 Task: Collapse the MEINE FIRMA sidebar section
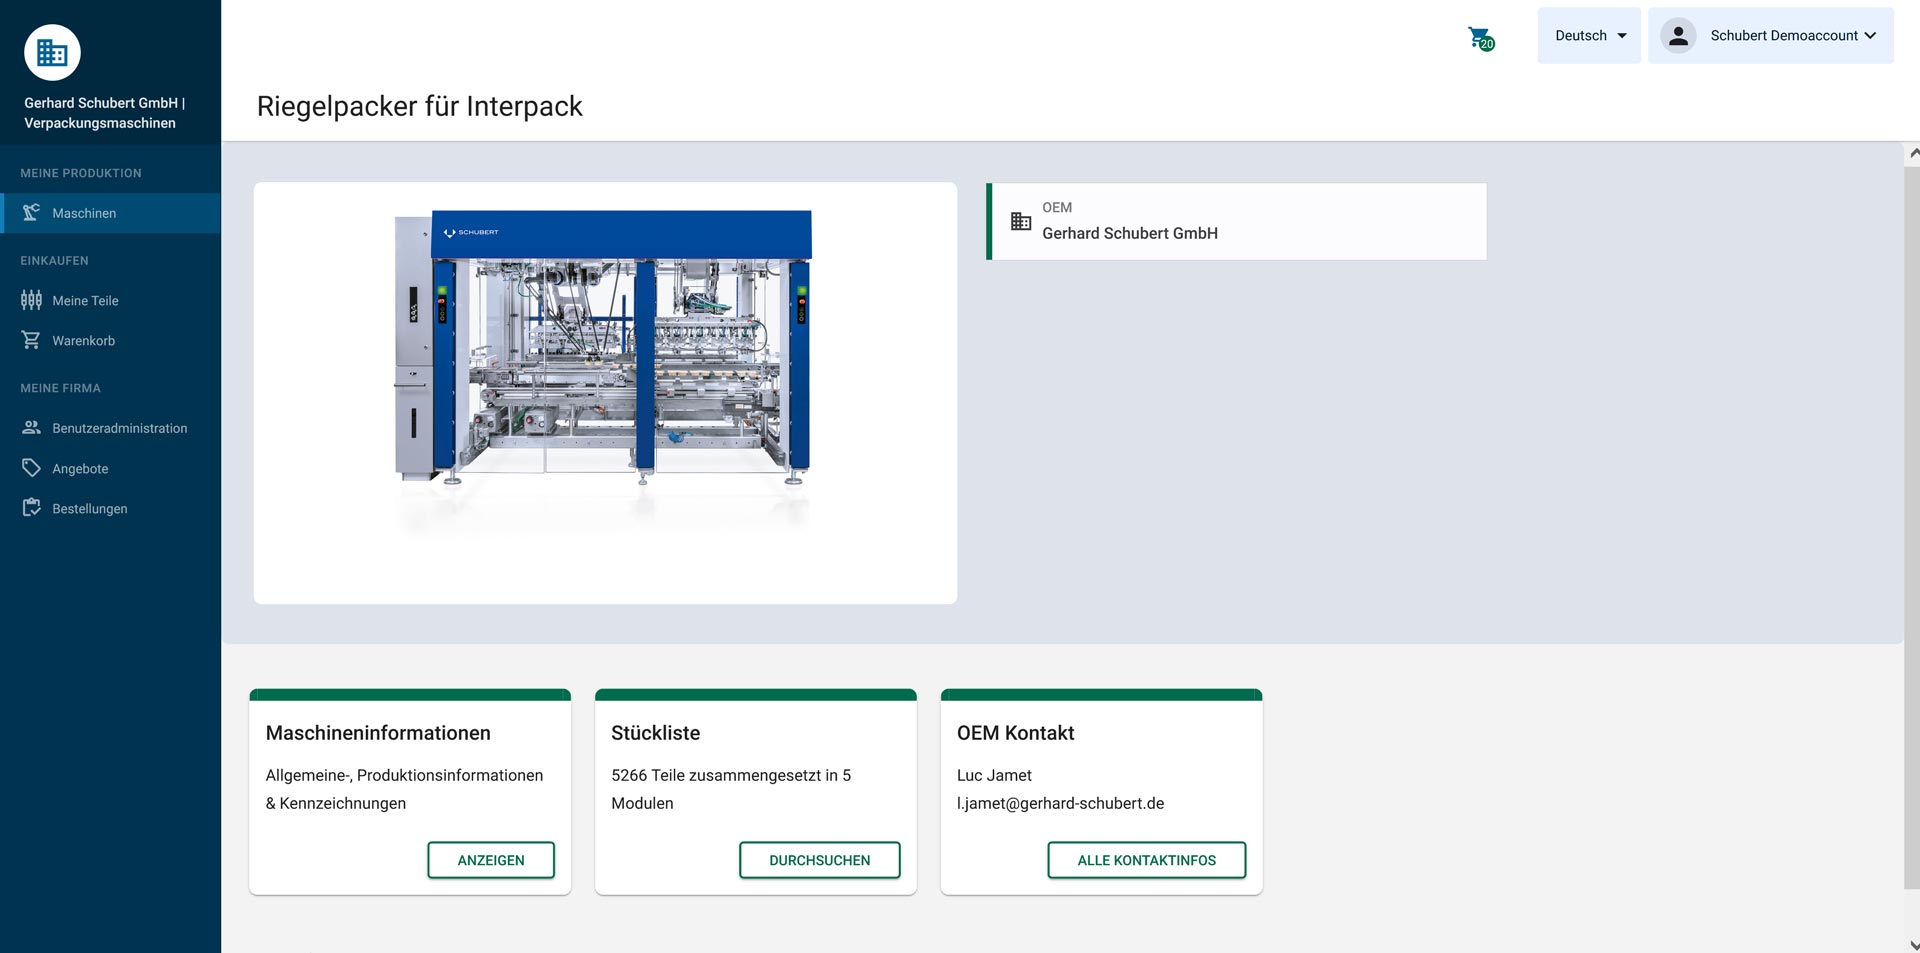coord(60,388)
